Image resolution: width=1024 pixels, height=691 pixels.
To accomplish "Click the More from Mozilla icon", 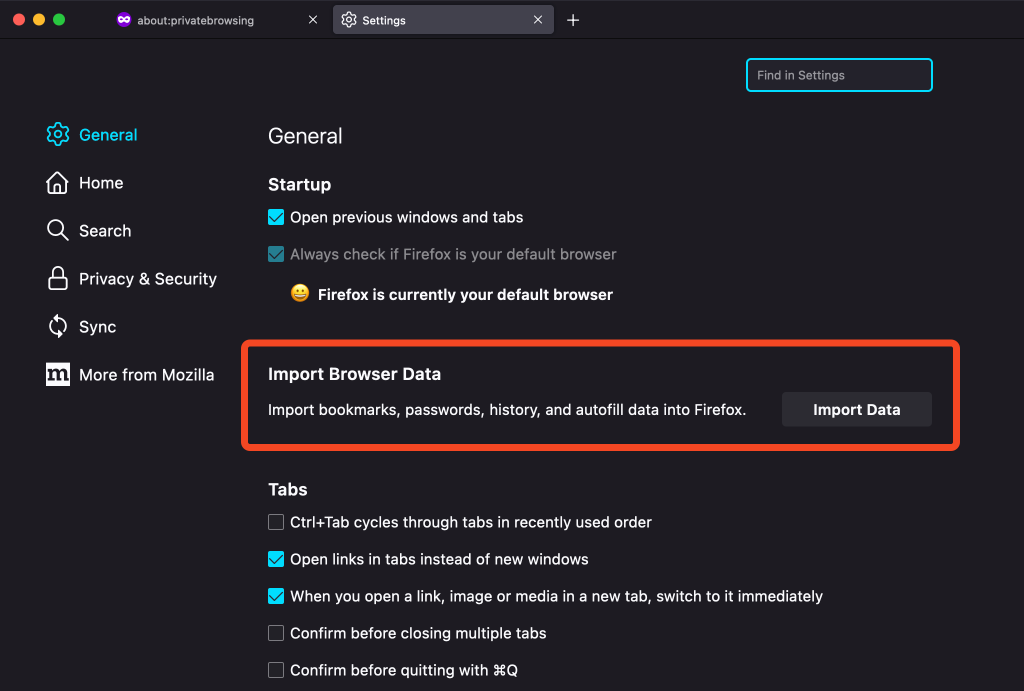I will (x=58, y=375).
